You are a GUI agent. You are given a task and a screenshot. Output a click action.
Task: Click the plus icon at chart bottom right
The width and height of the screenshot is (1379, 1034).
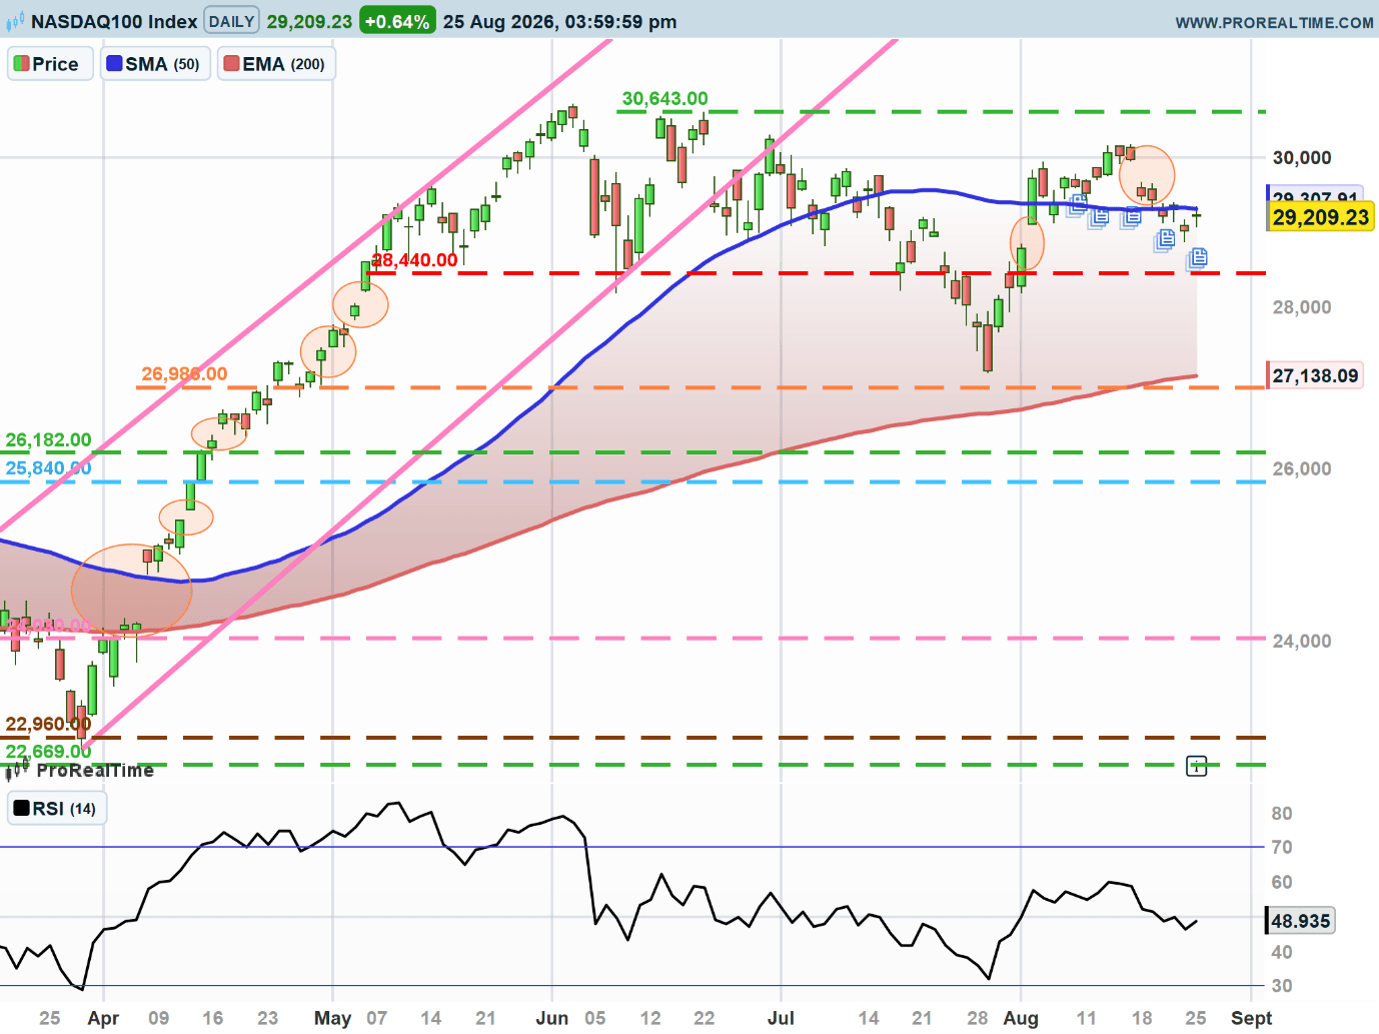[x=1196, y=766]
